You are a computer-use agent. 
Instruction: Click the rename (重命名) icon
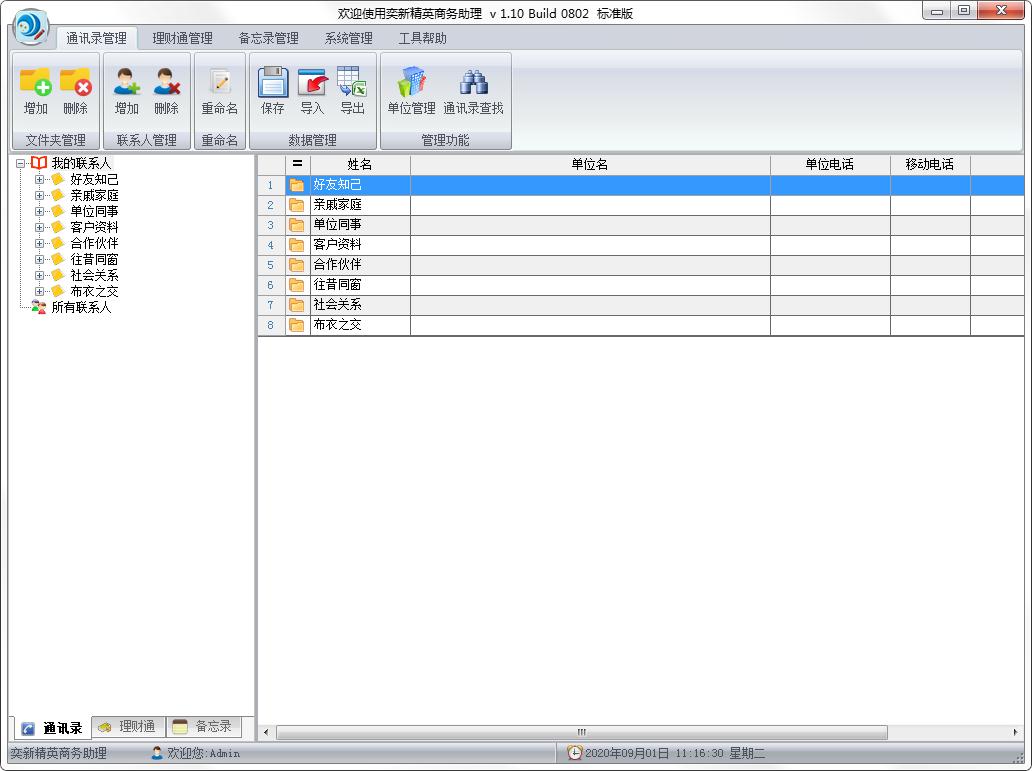[x=219, y=83]
